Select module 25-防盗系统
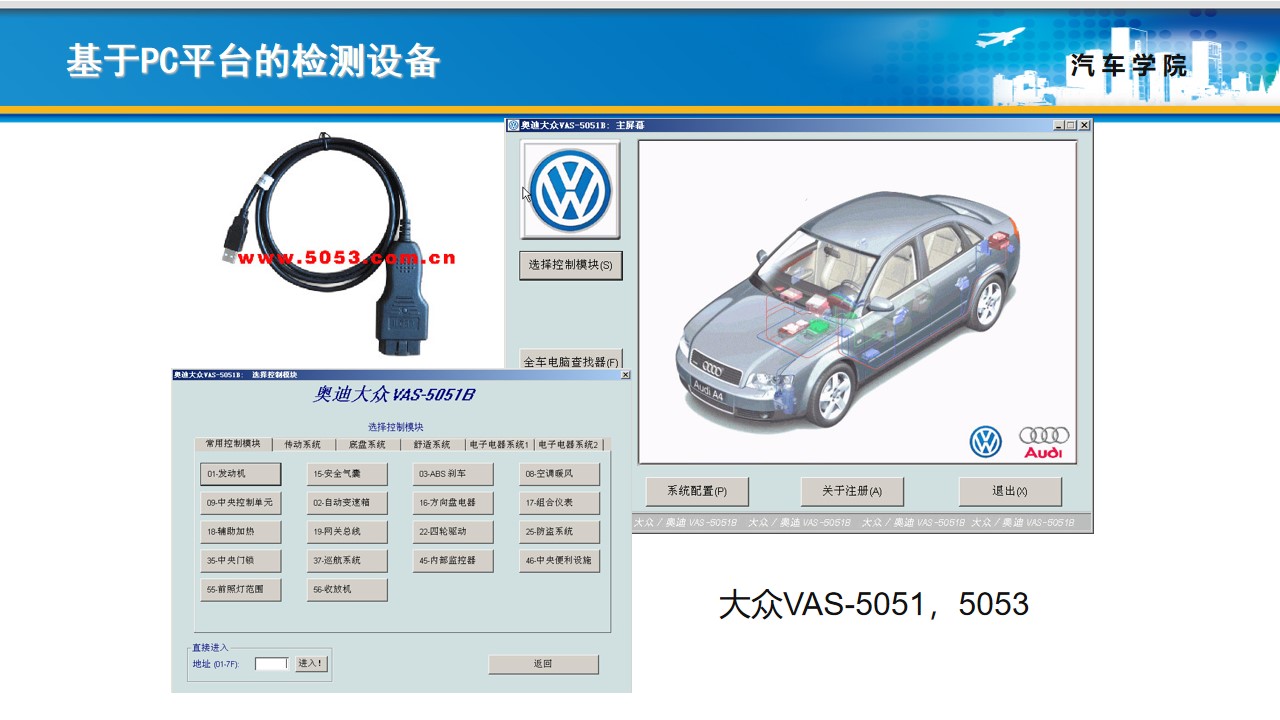1280x720 pixels. click(x=560, y=532)
